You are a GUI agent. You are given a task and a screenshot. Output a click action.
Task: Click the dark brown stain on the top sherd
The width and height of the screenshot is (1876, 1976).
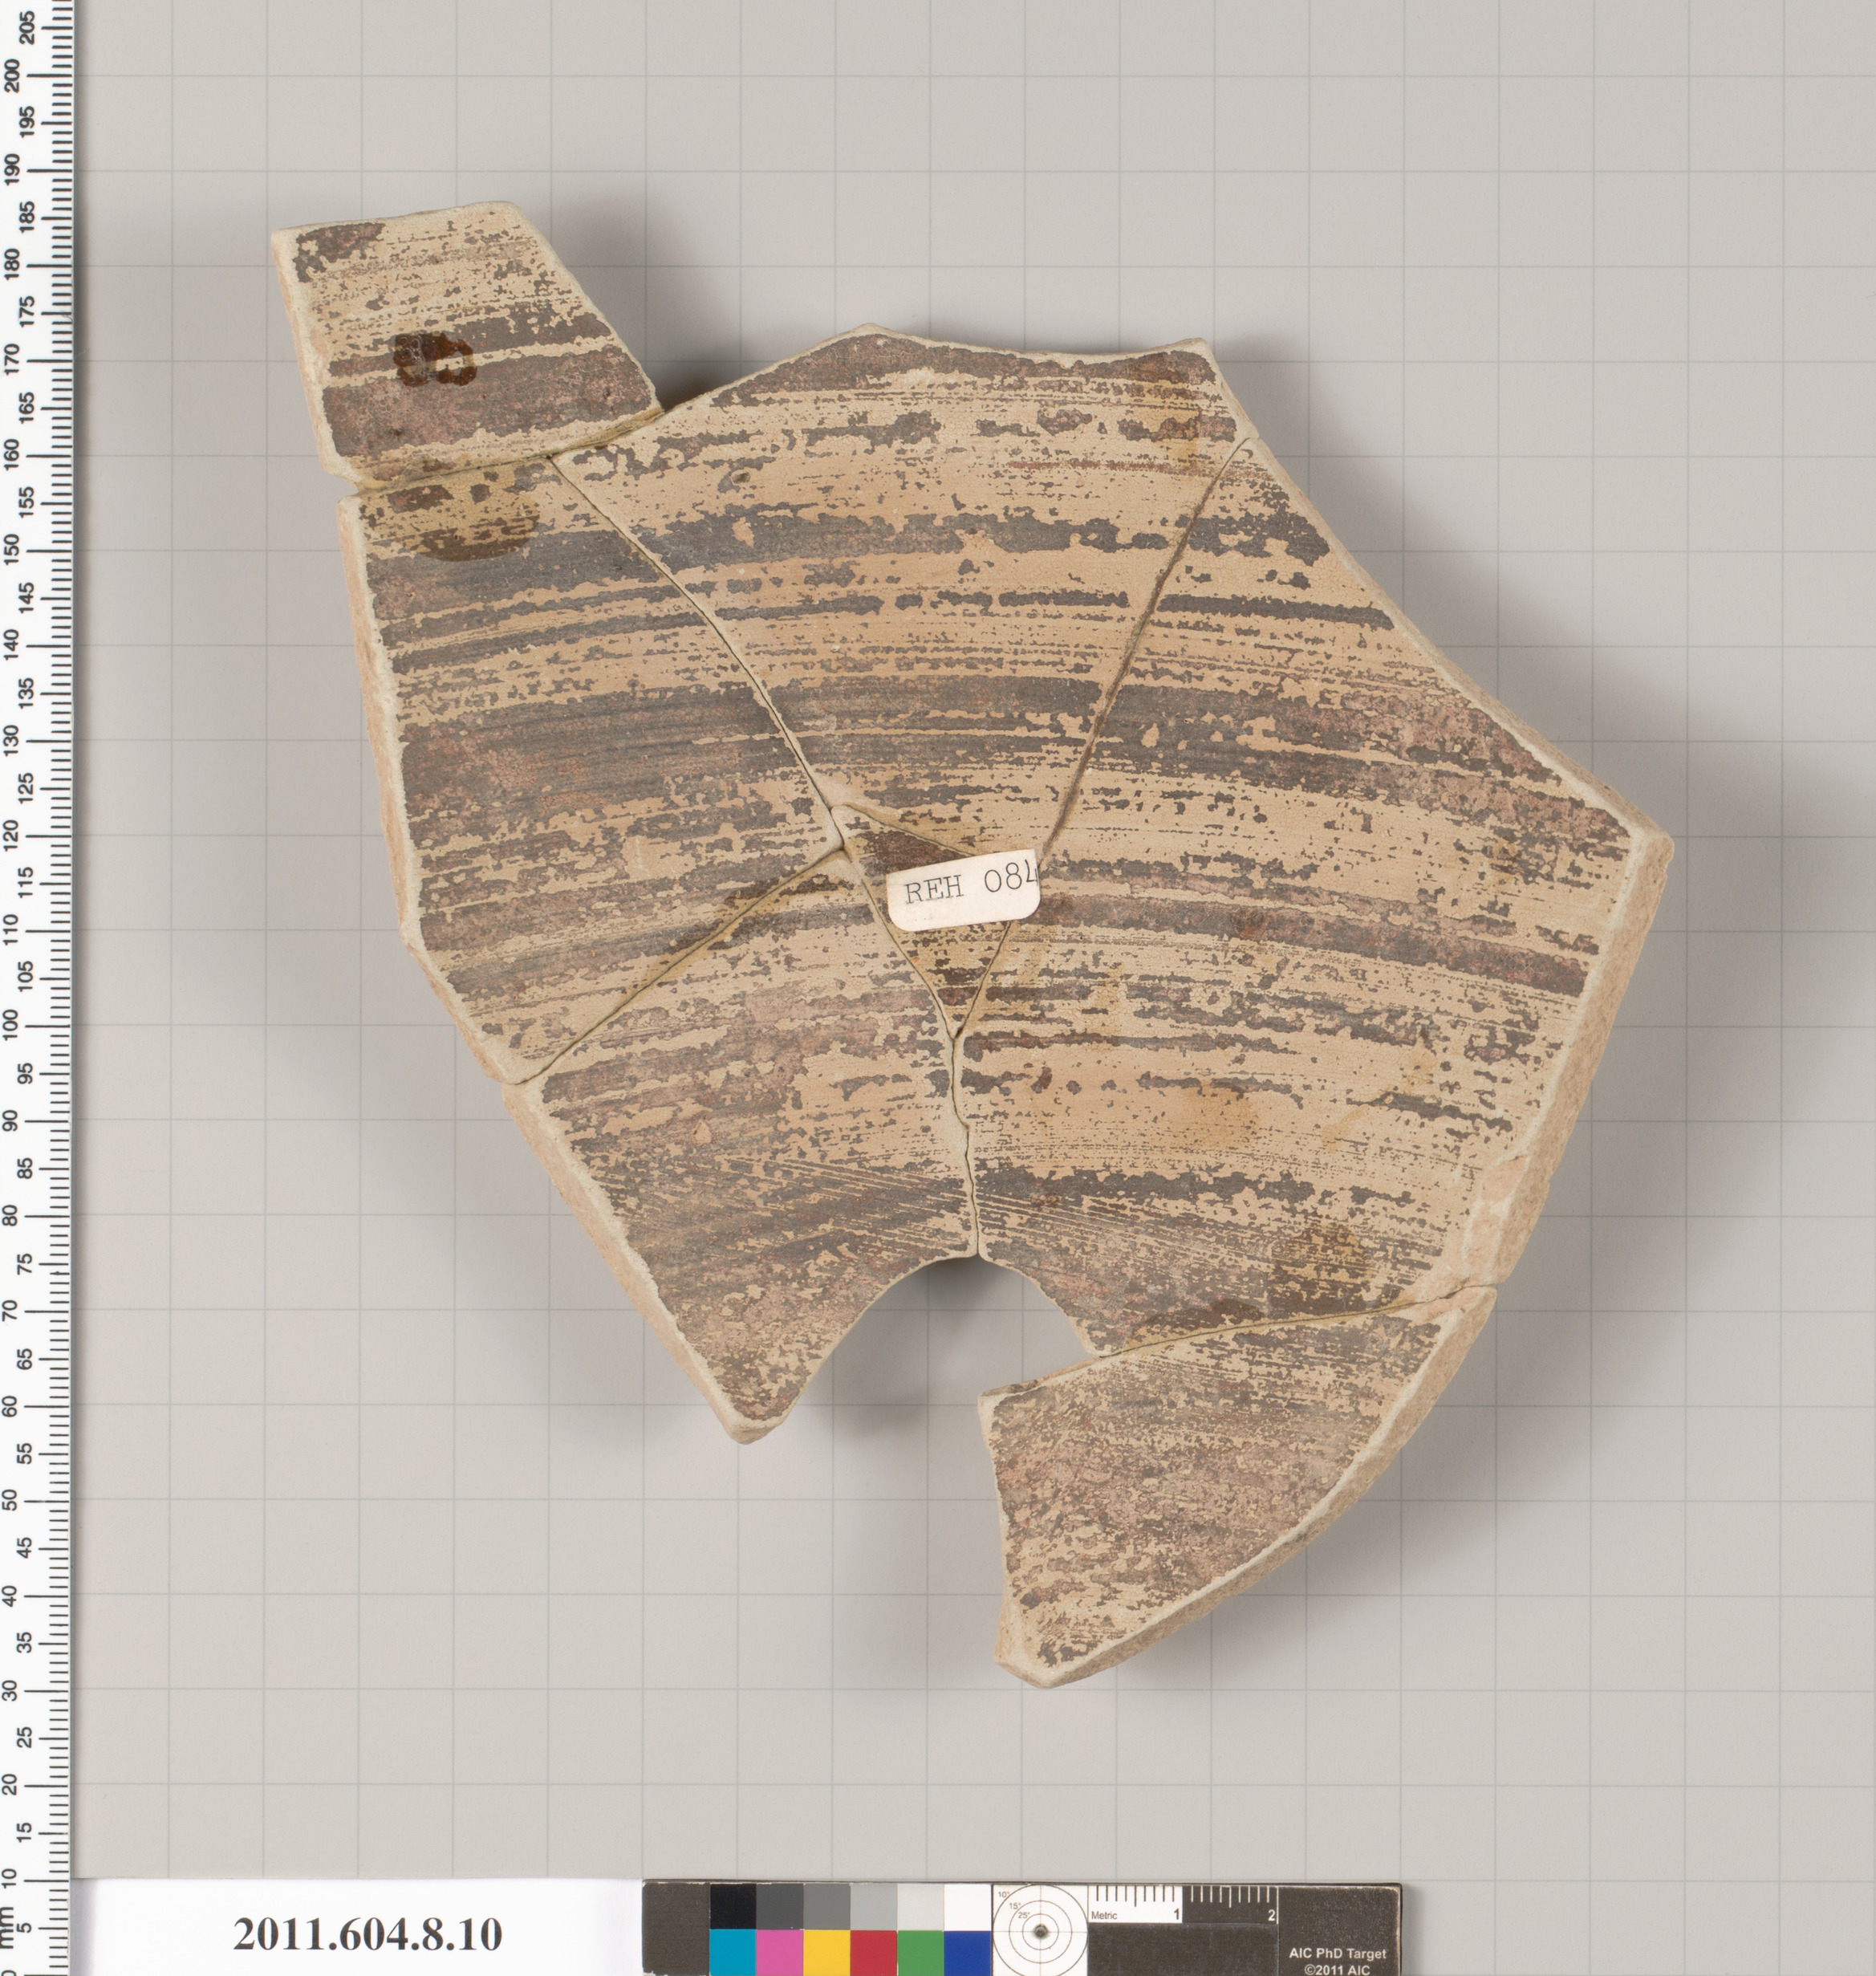coord(432,359)
